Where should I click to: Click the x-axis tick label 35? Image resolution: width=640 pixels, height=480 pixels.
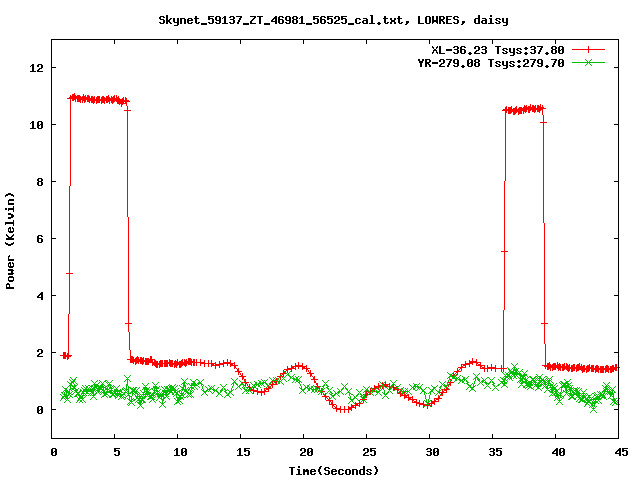tap(495, 452)
